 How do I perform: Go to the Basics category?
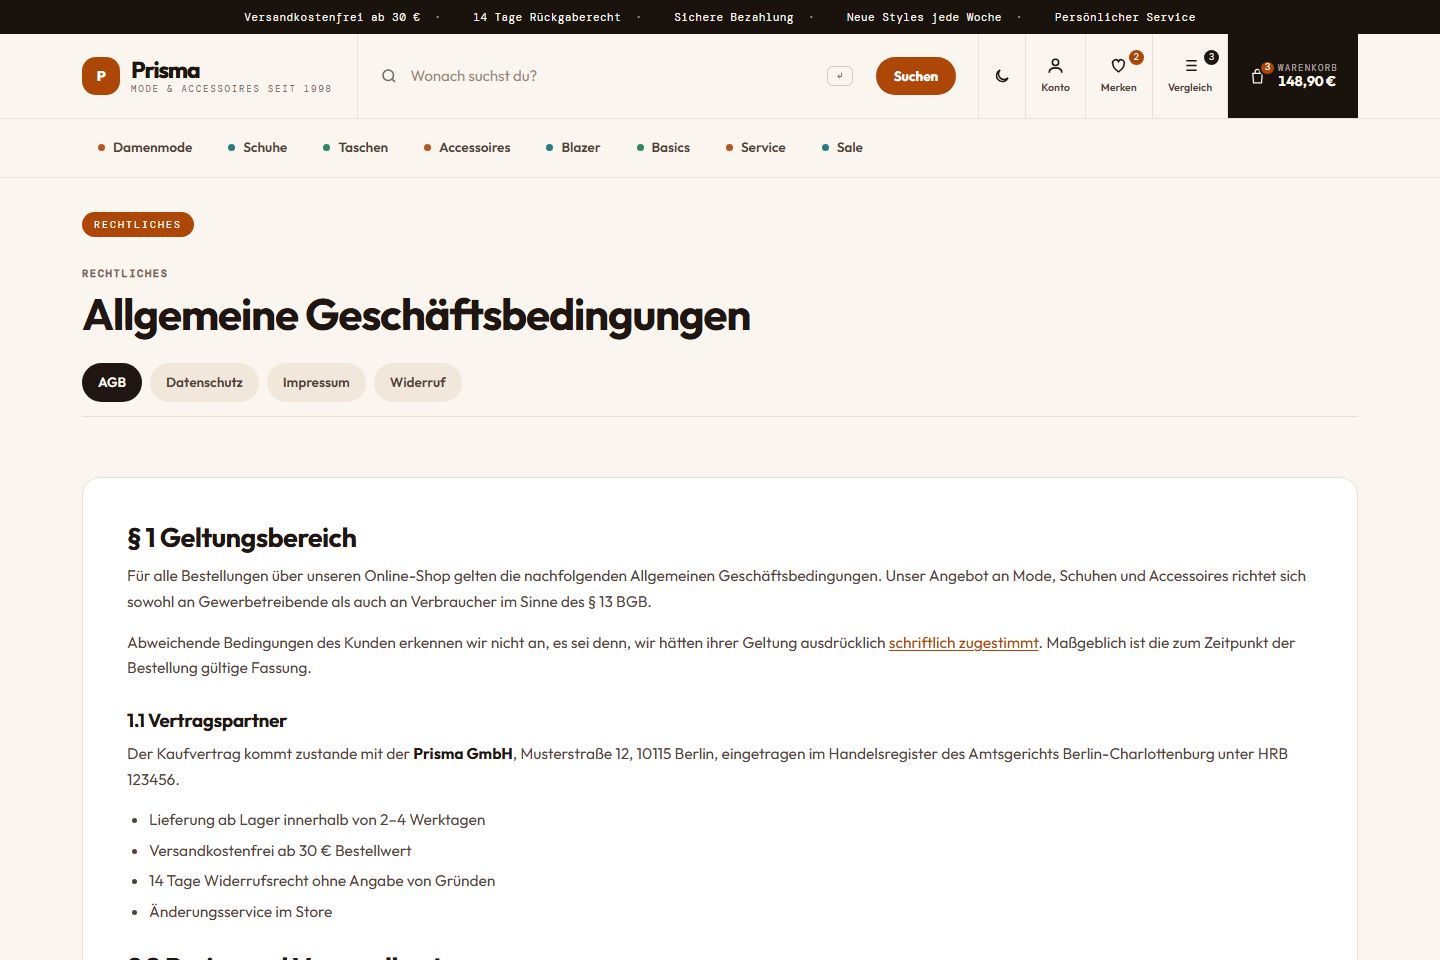point(663,148)
